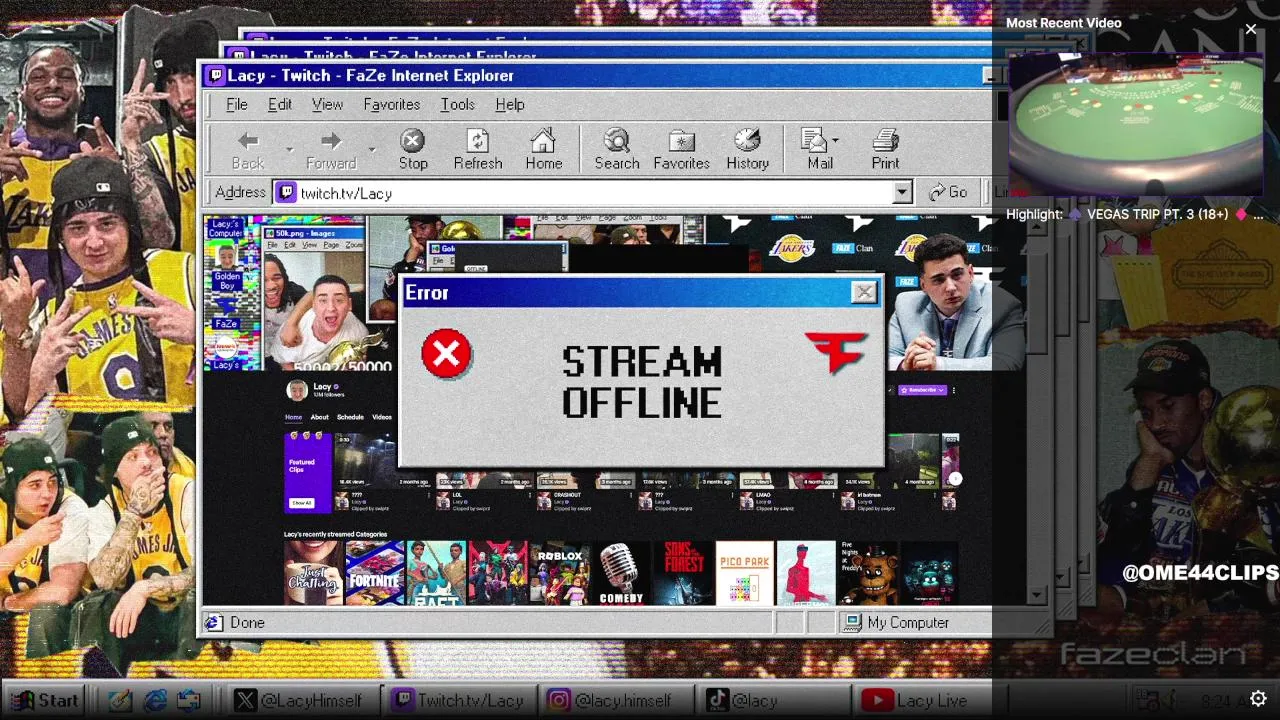Click the third quick launch desktop icon
The width and height of the screenshot is (1280, 720).
pyautogui.click(x=189, y=701)
